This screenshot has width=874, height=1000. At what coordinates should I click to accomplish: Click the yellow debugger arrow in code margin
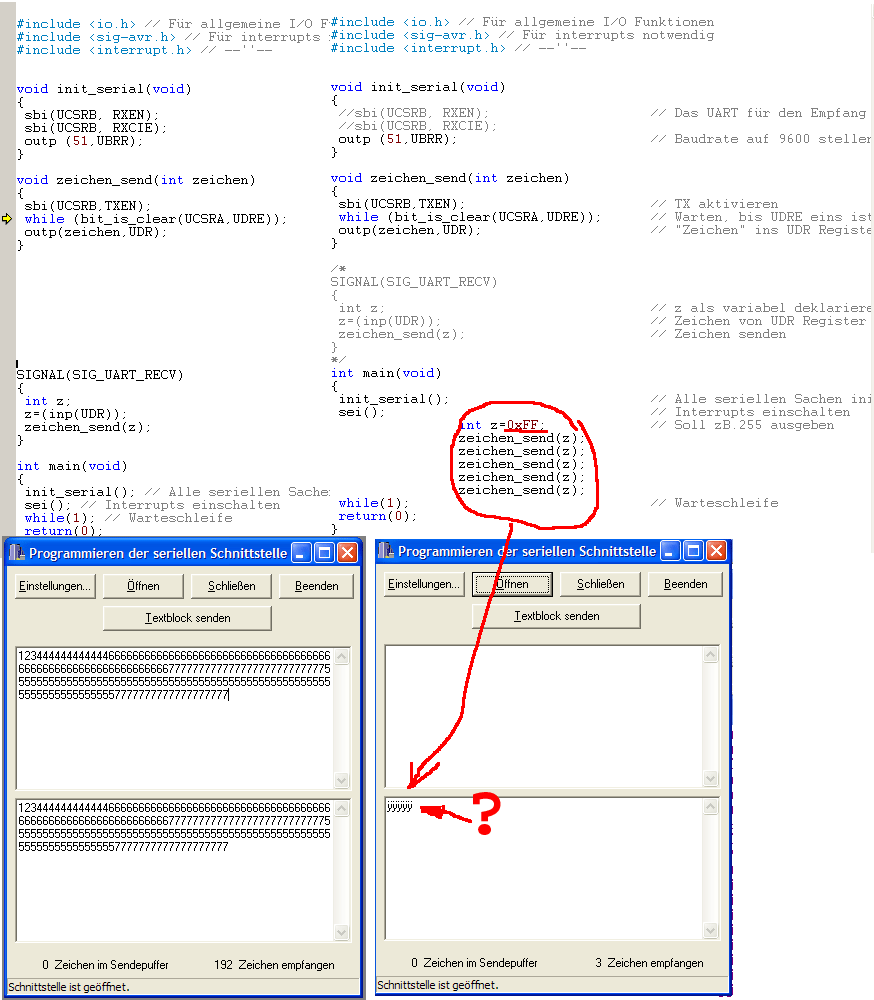tap(7, 219)
